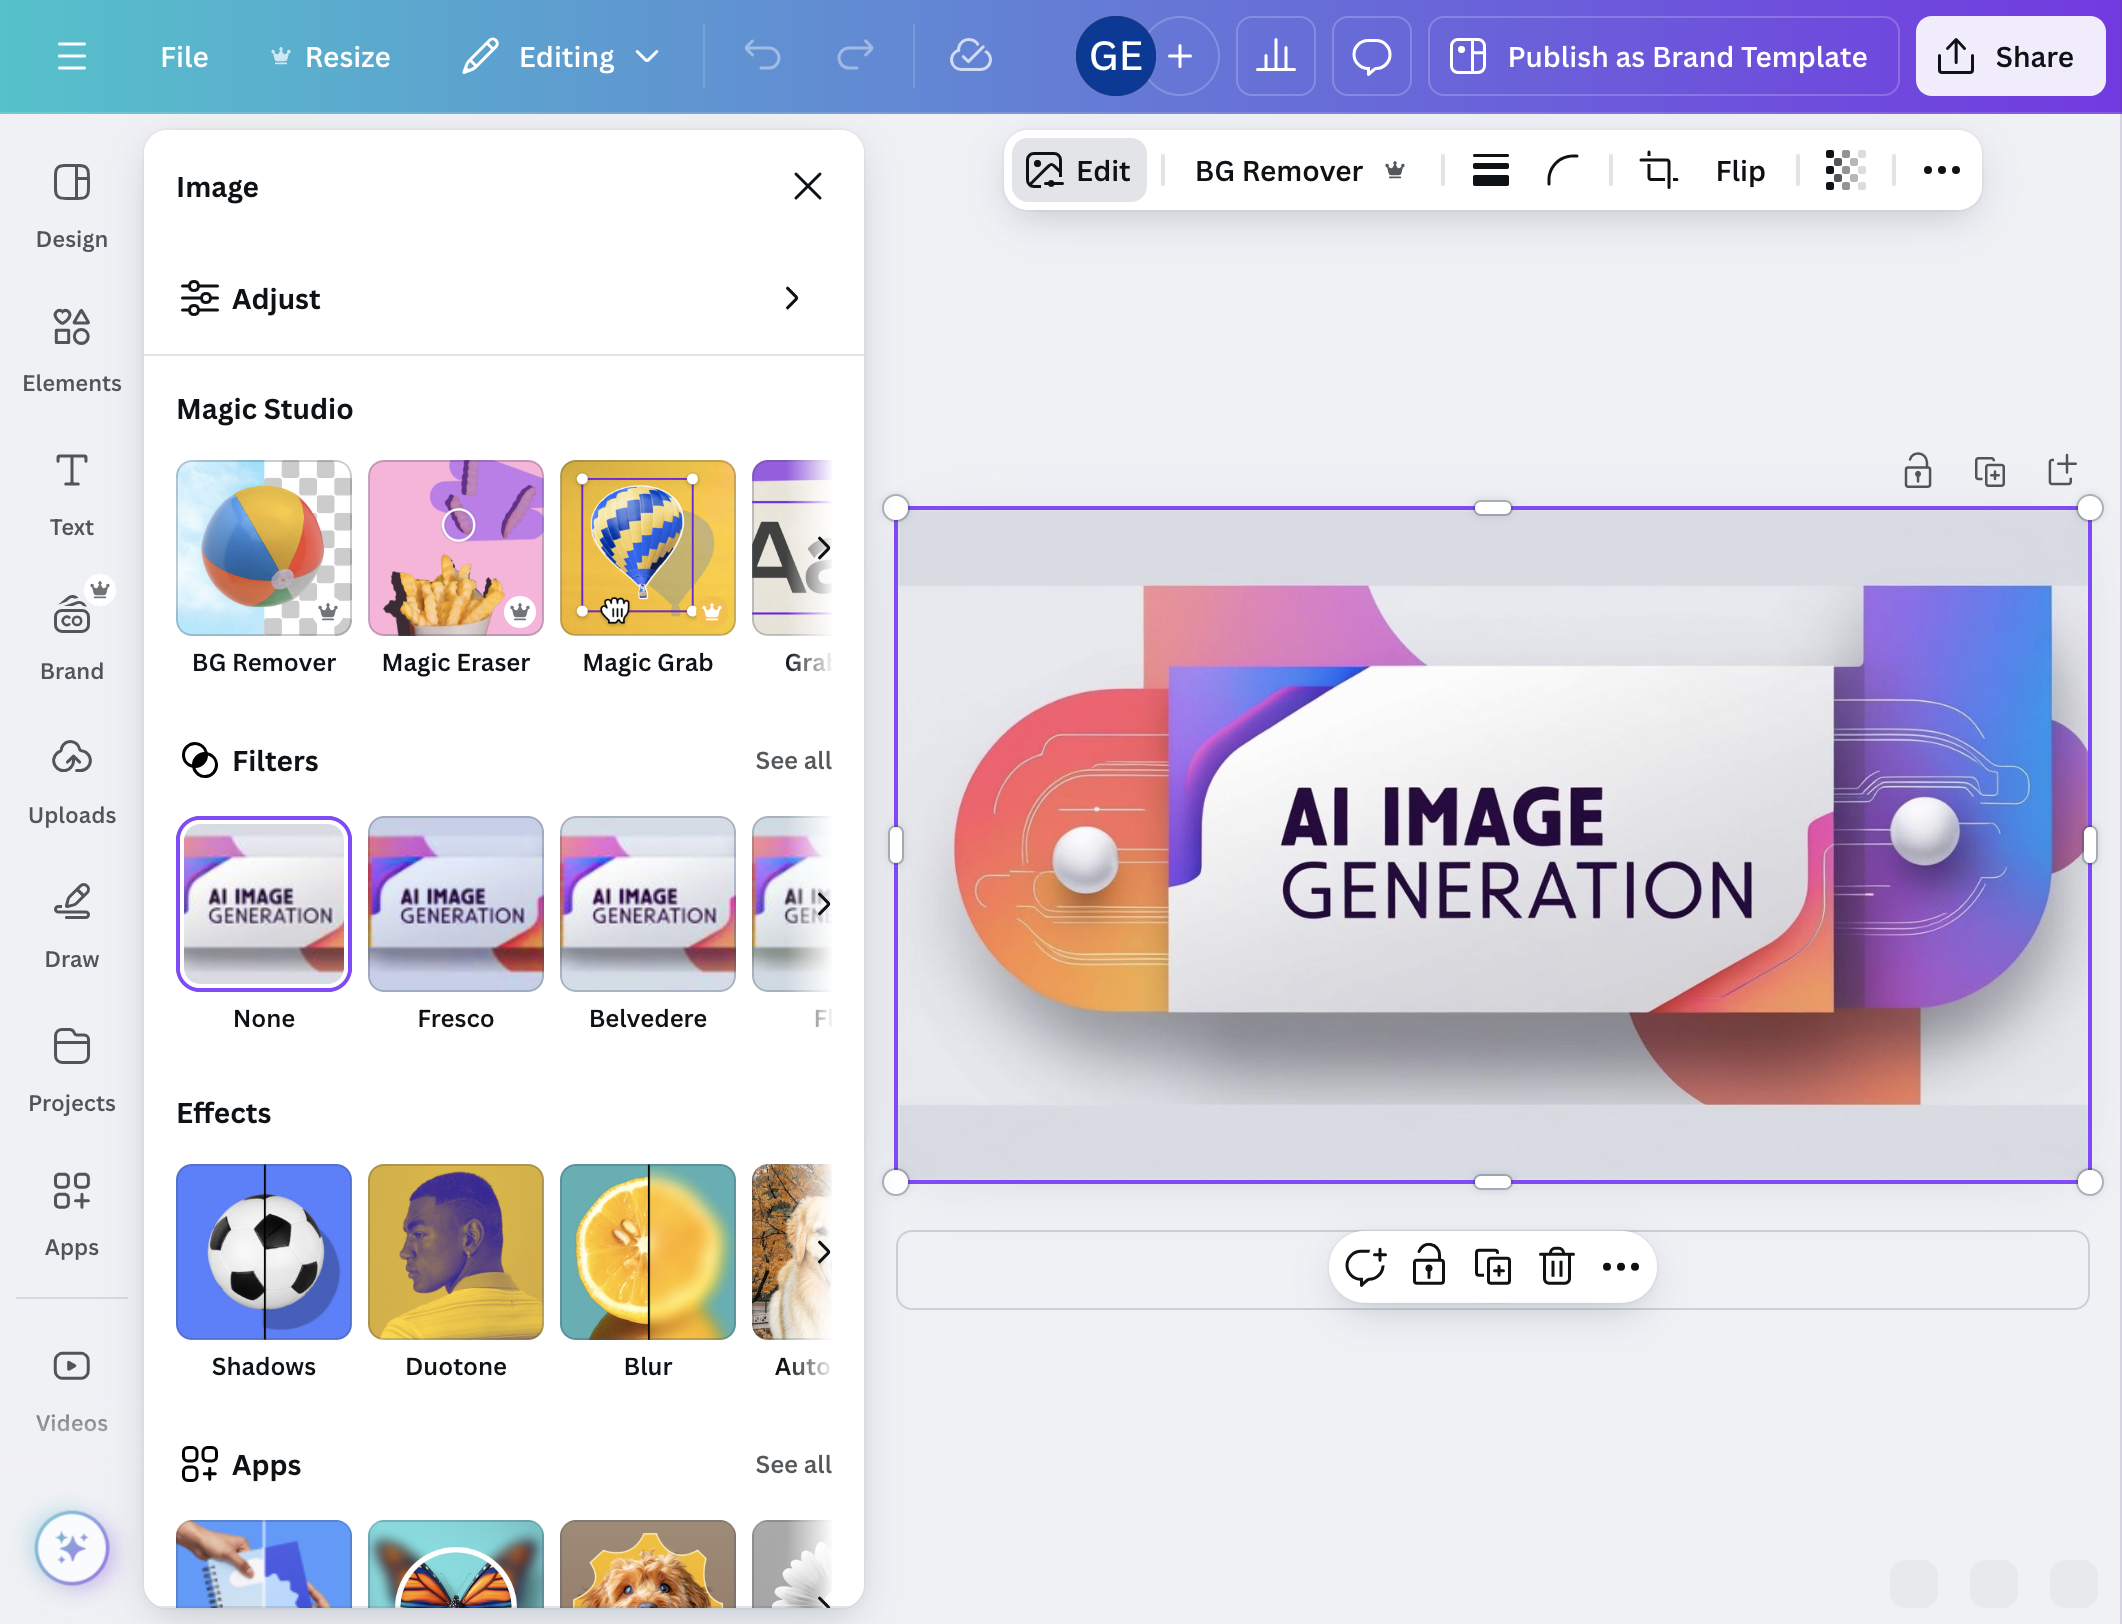The image size is (2122, 1624).
Task: Click the cloud save status icon
Action: tap(970, 56)
